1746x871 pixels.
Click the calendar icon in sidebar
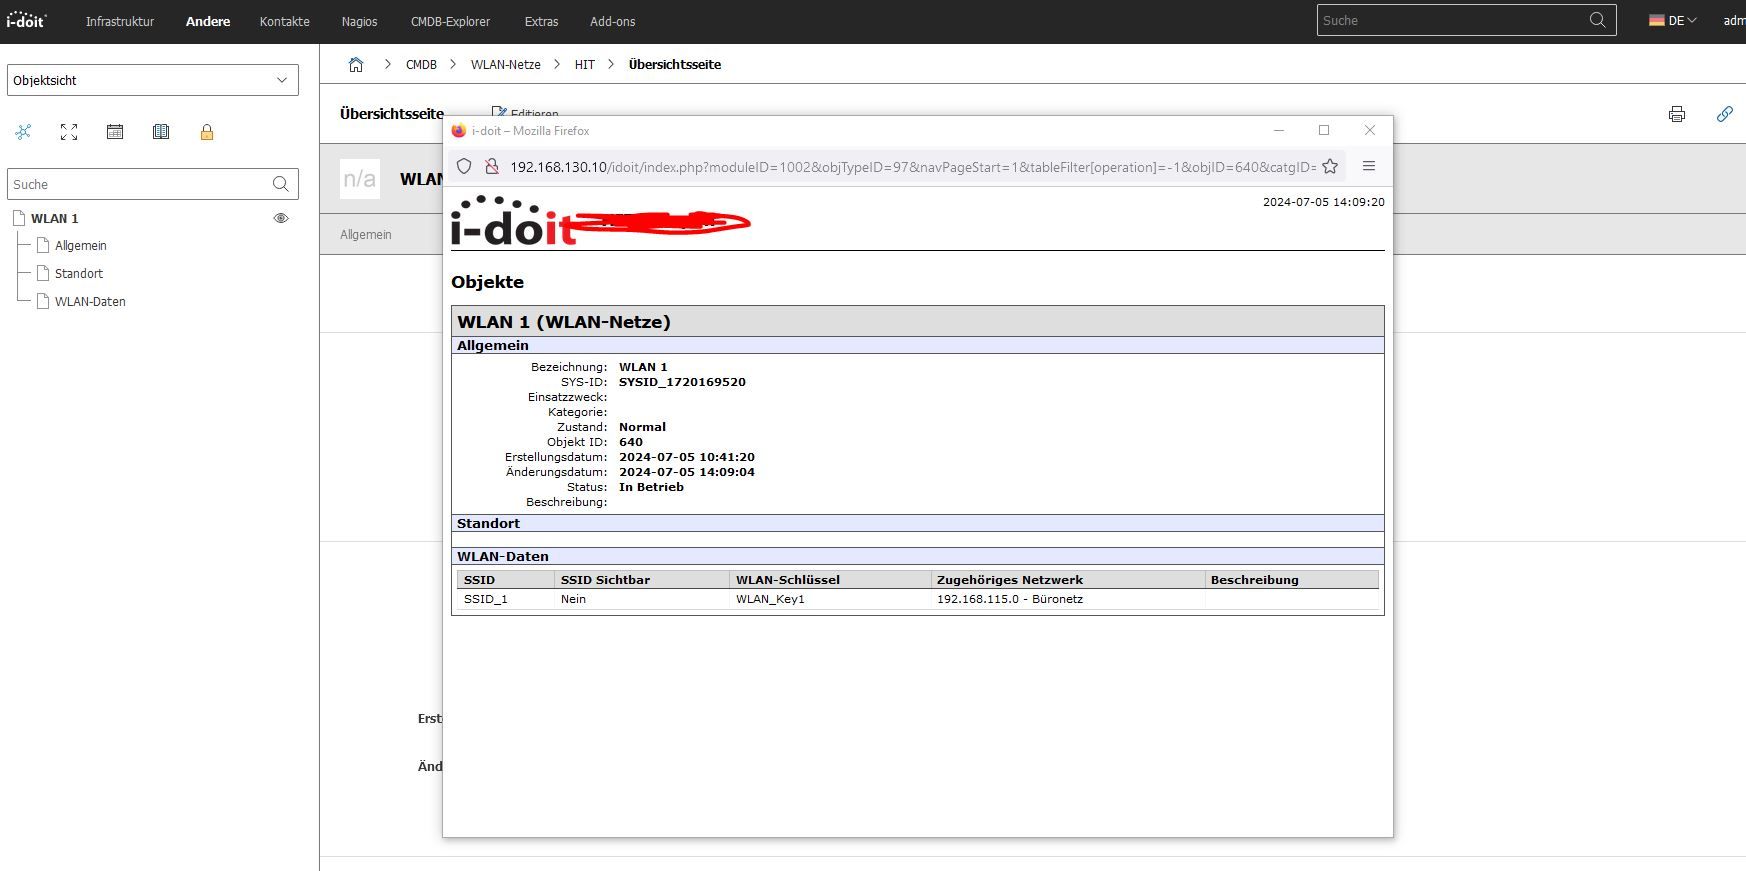tap(115, 132)
